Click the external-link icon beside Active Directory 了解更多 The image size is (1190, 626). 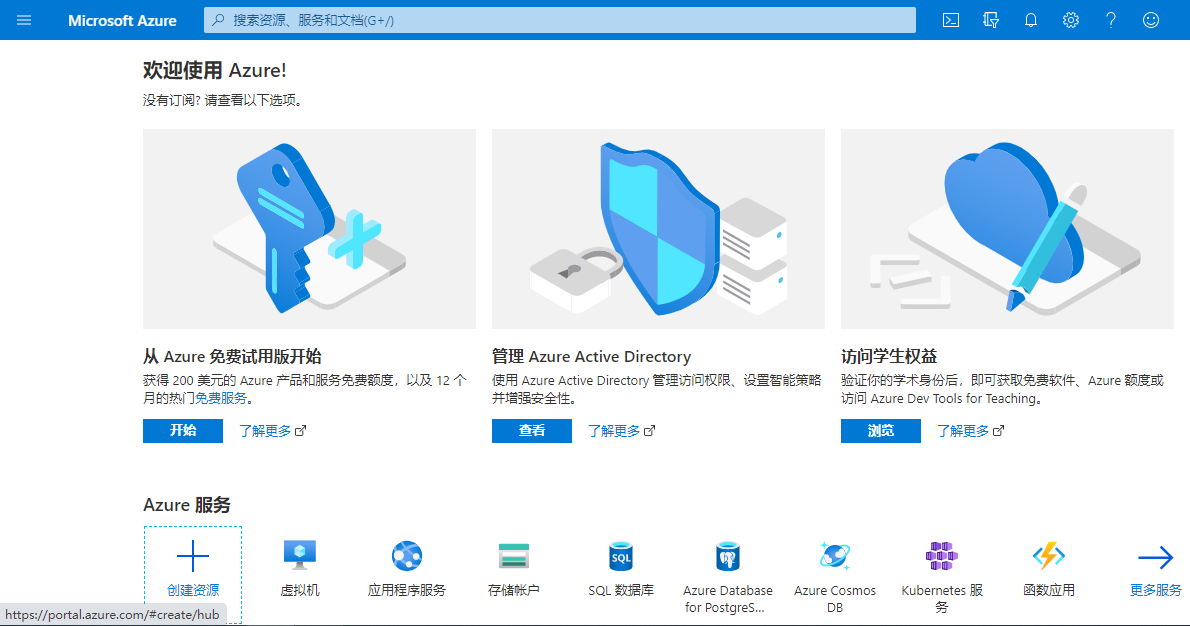pyautogui.click(x=650, y=431)
